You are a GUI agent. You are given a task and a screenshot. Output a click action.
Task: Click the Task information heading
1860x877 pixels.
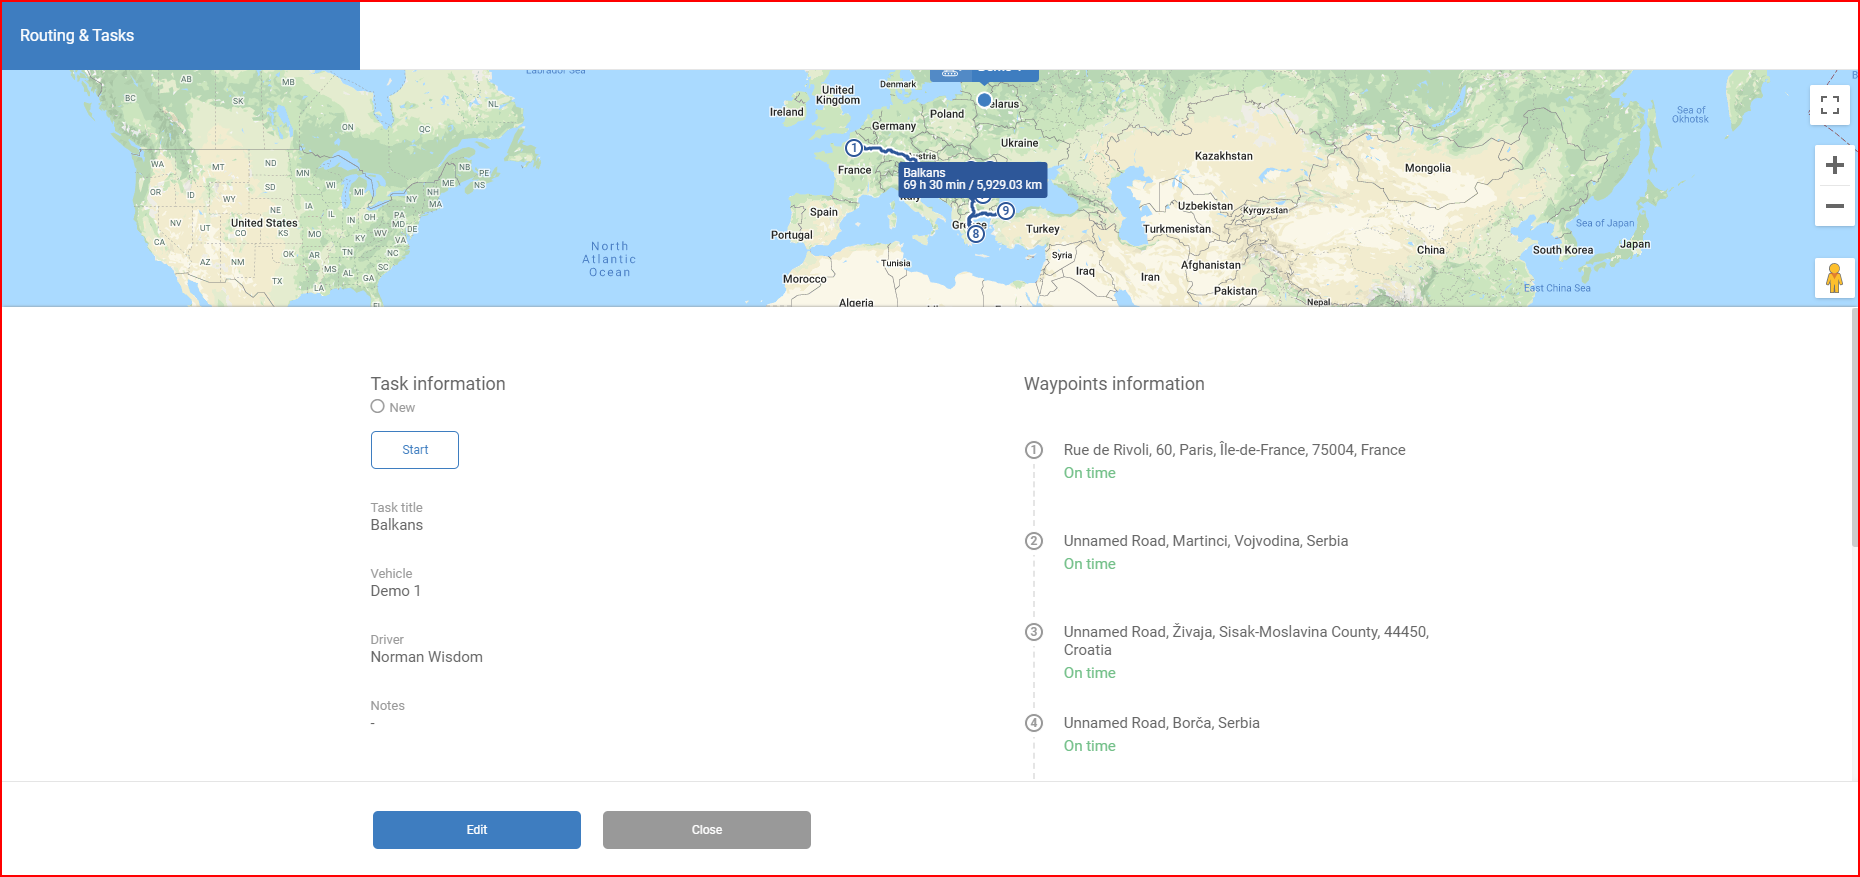[x=438, y=384]
